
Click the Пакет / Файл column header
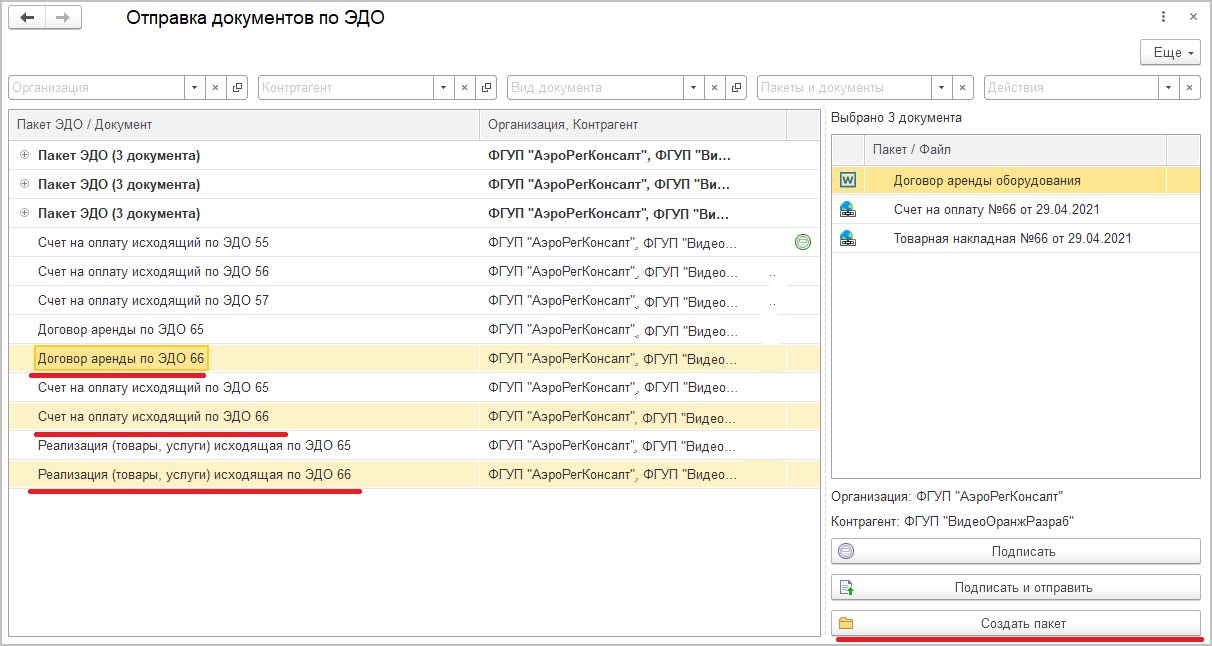pos(1015,150)
